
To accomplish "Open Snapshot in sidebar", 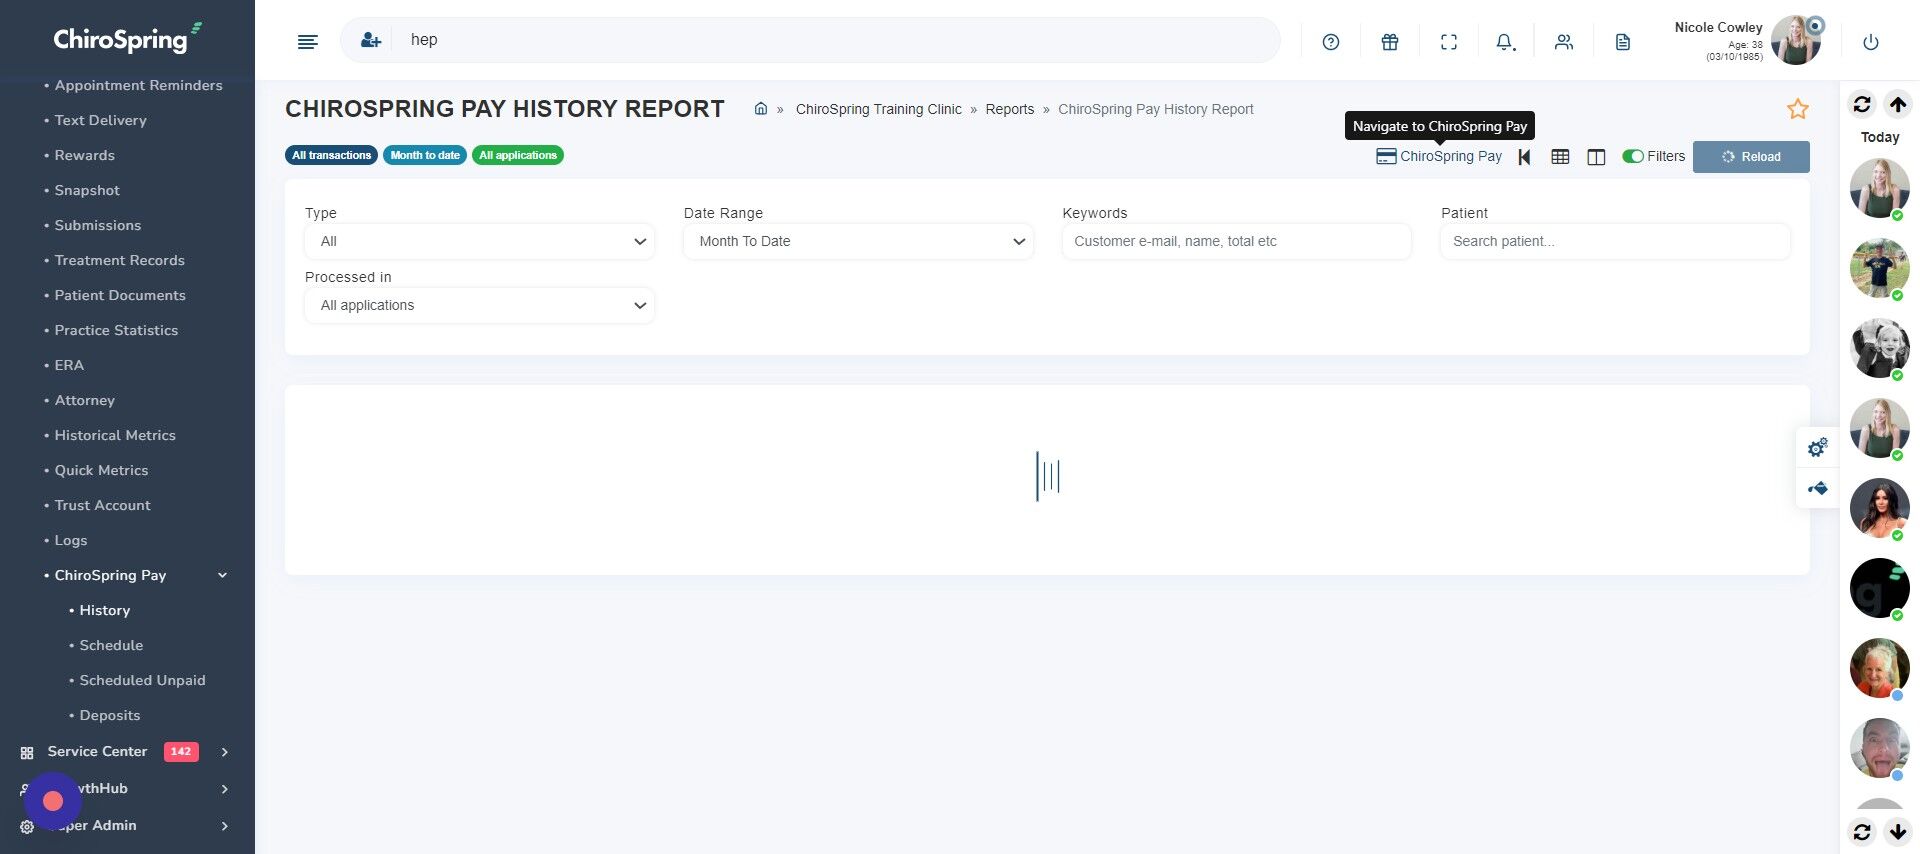I will pos(86,190).
